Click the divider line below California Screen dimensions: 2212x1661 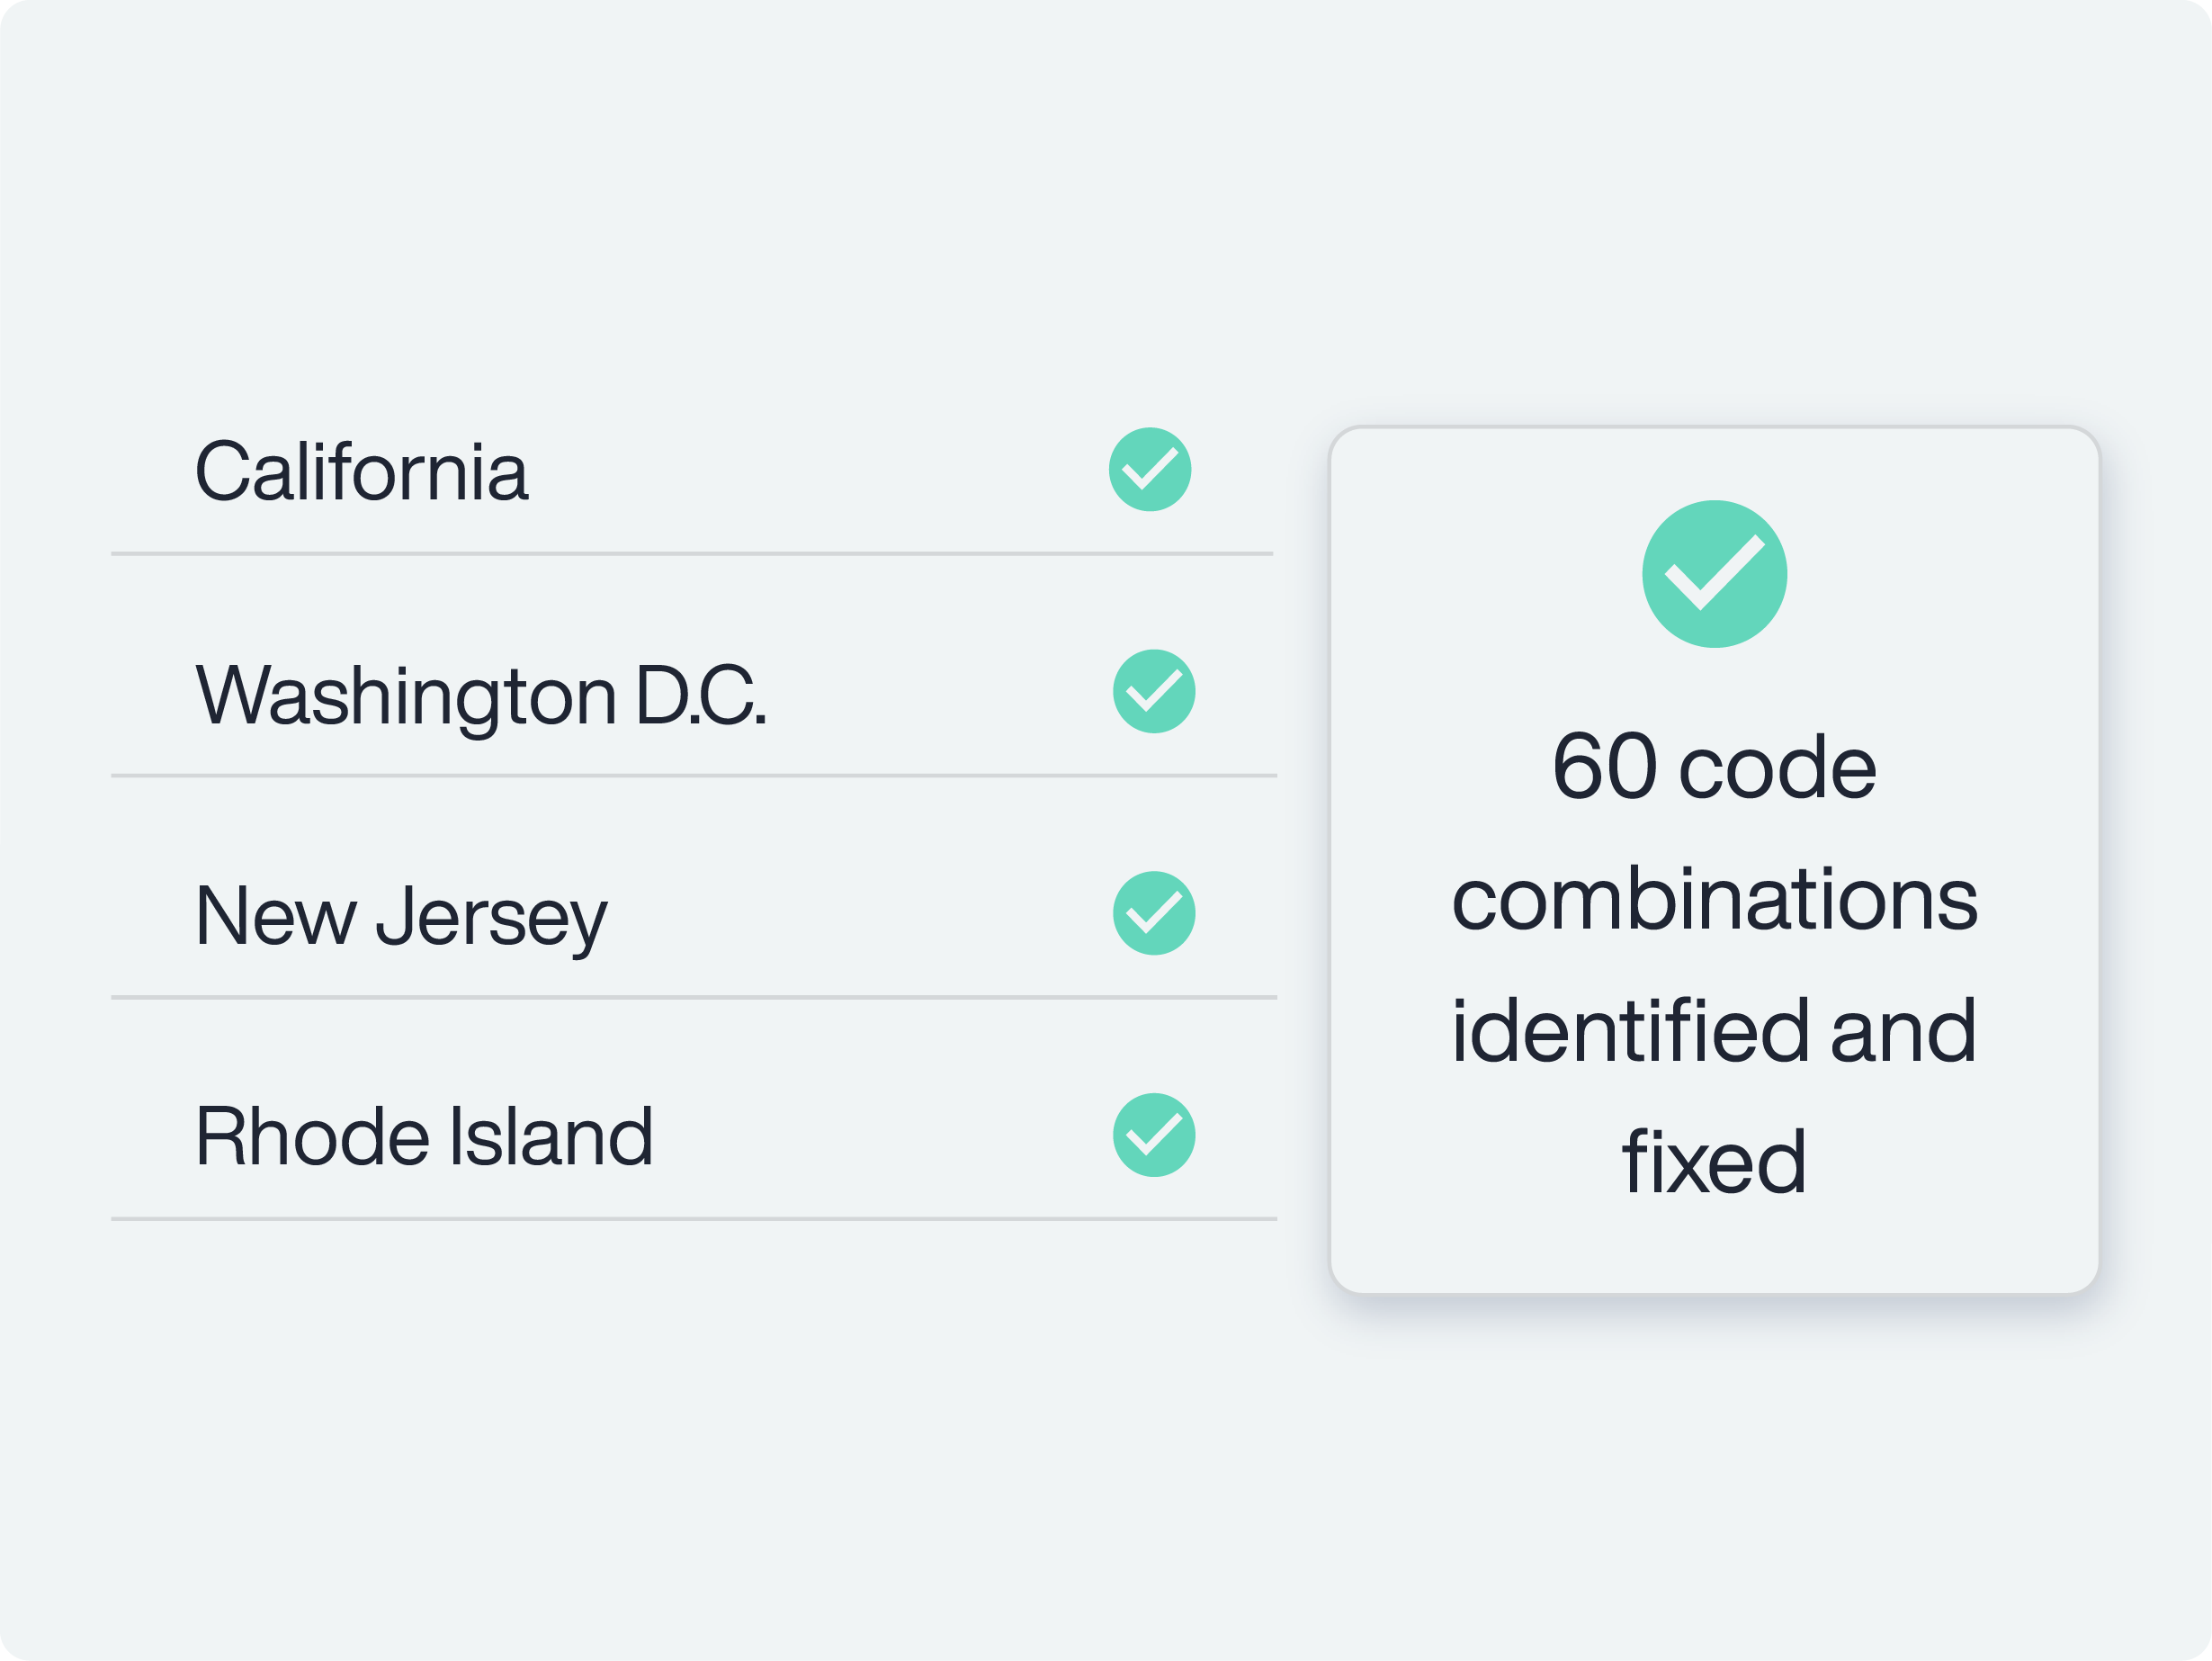click(692, 553)
